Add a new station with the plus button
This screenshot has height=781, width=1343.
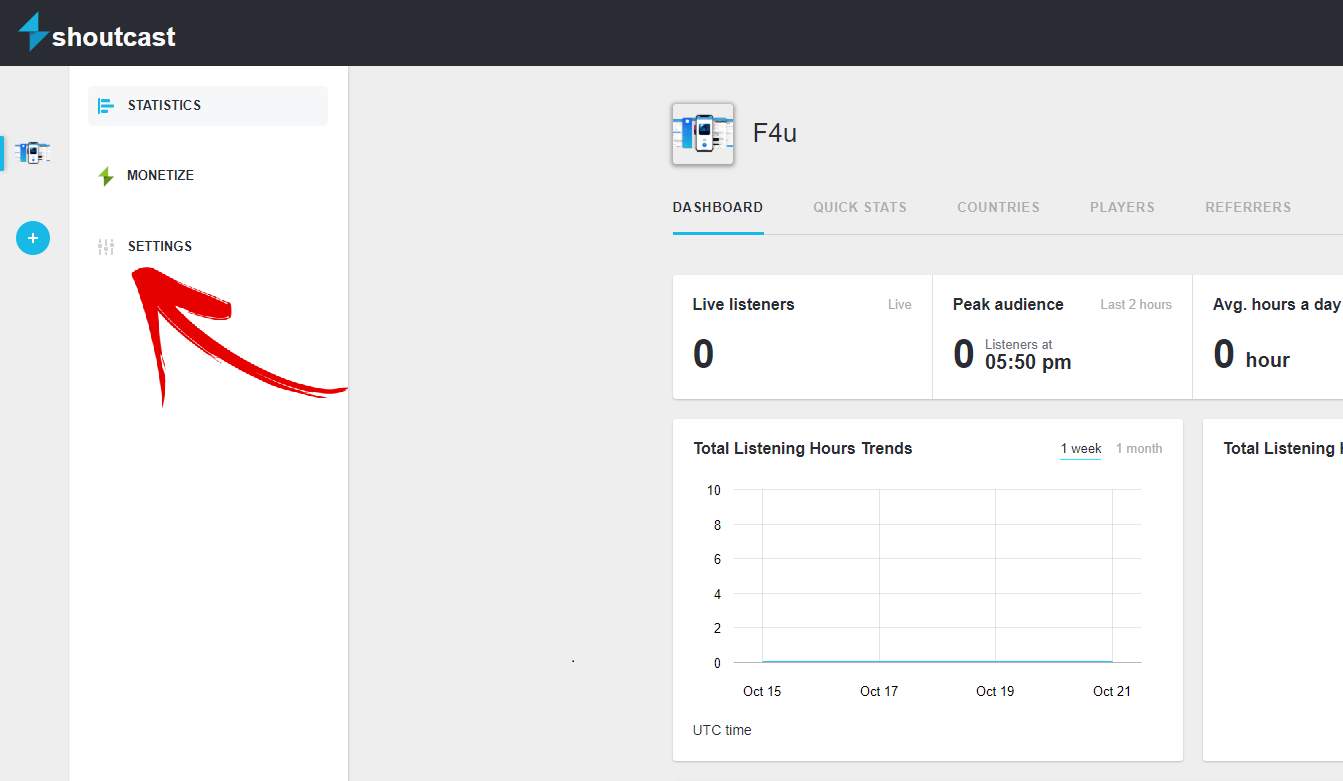coord(33,238)
